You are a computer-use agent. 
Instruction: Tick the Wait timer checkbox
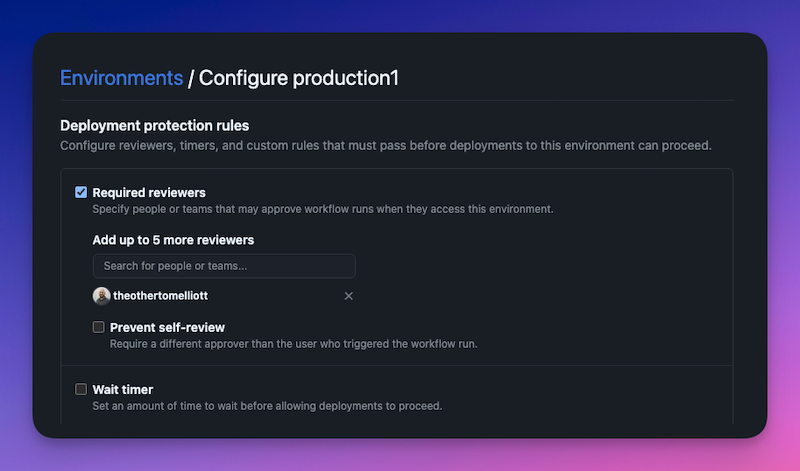pyautogui.click(x=81, y=389)
